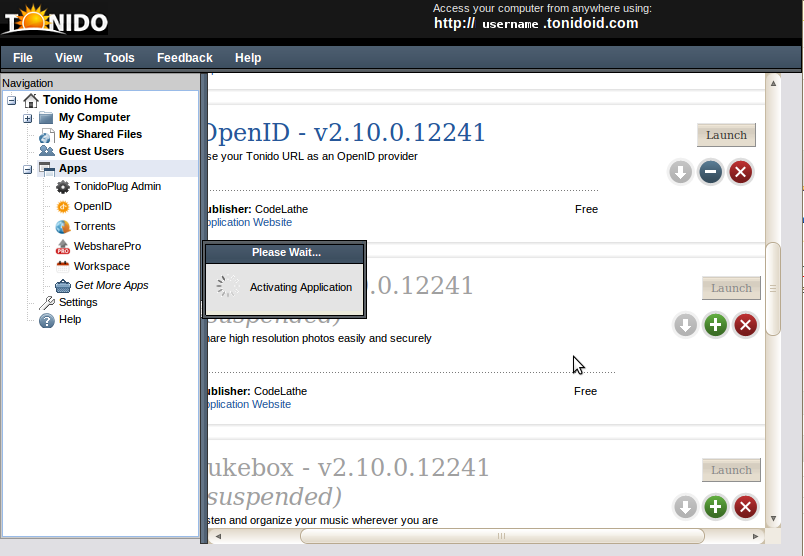Expand the My Computer tree node

point(28,118)
